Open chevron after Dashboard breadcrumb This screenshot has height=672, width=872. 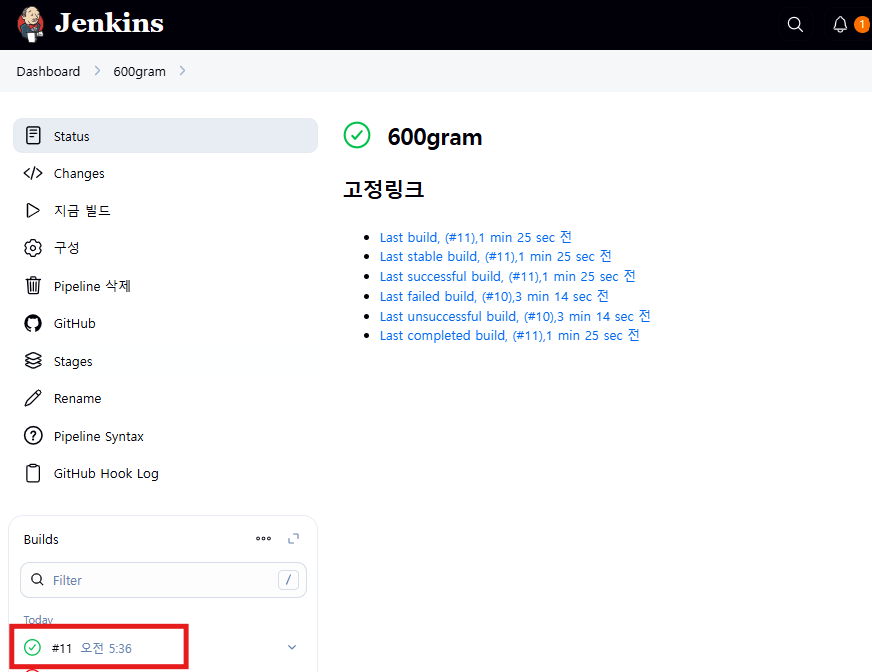click(97, 71)
